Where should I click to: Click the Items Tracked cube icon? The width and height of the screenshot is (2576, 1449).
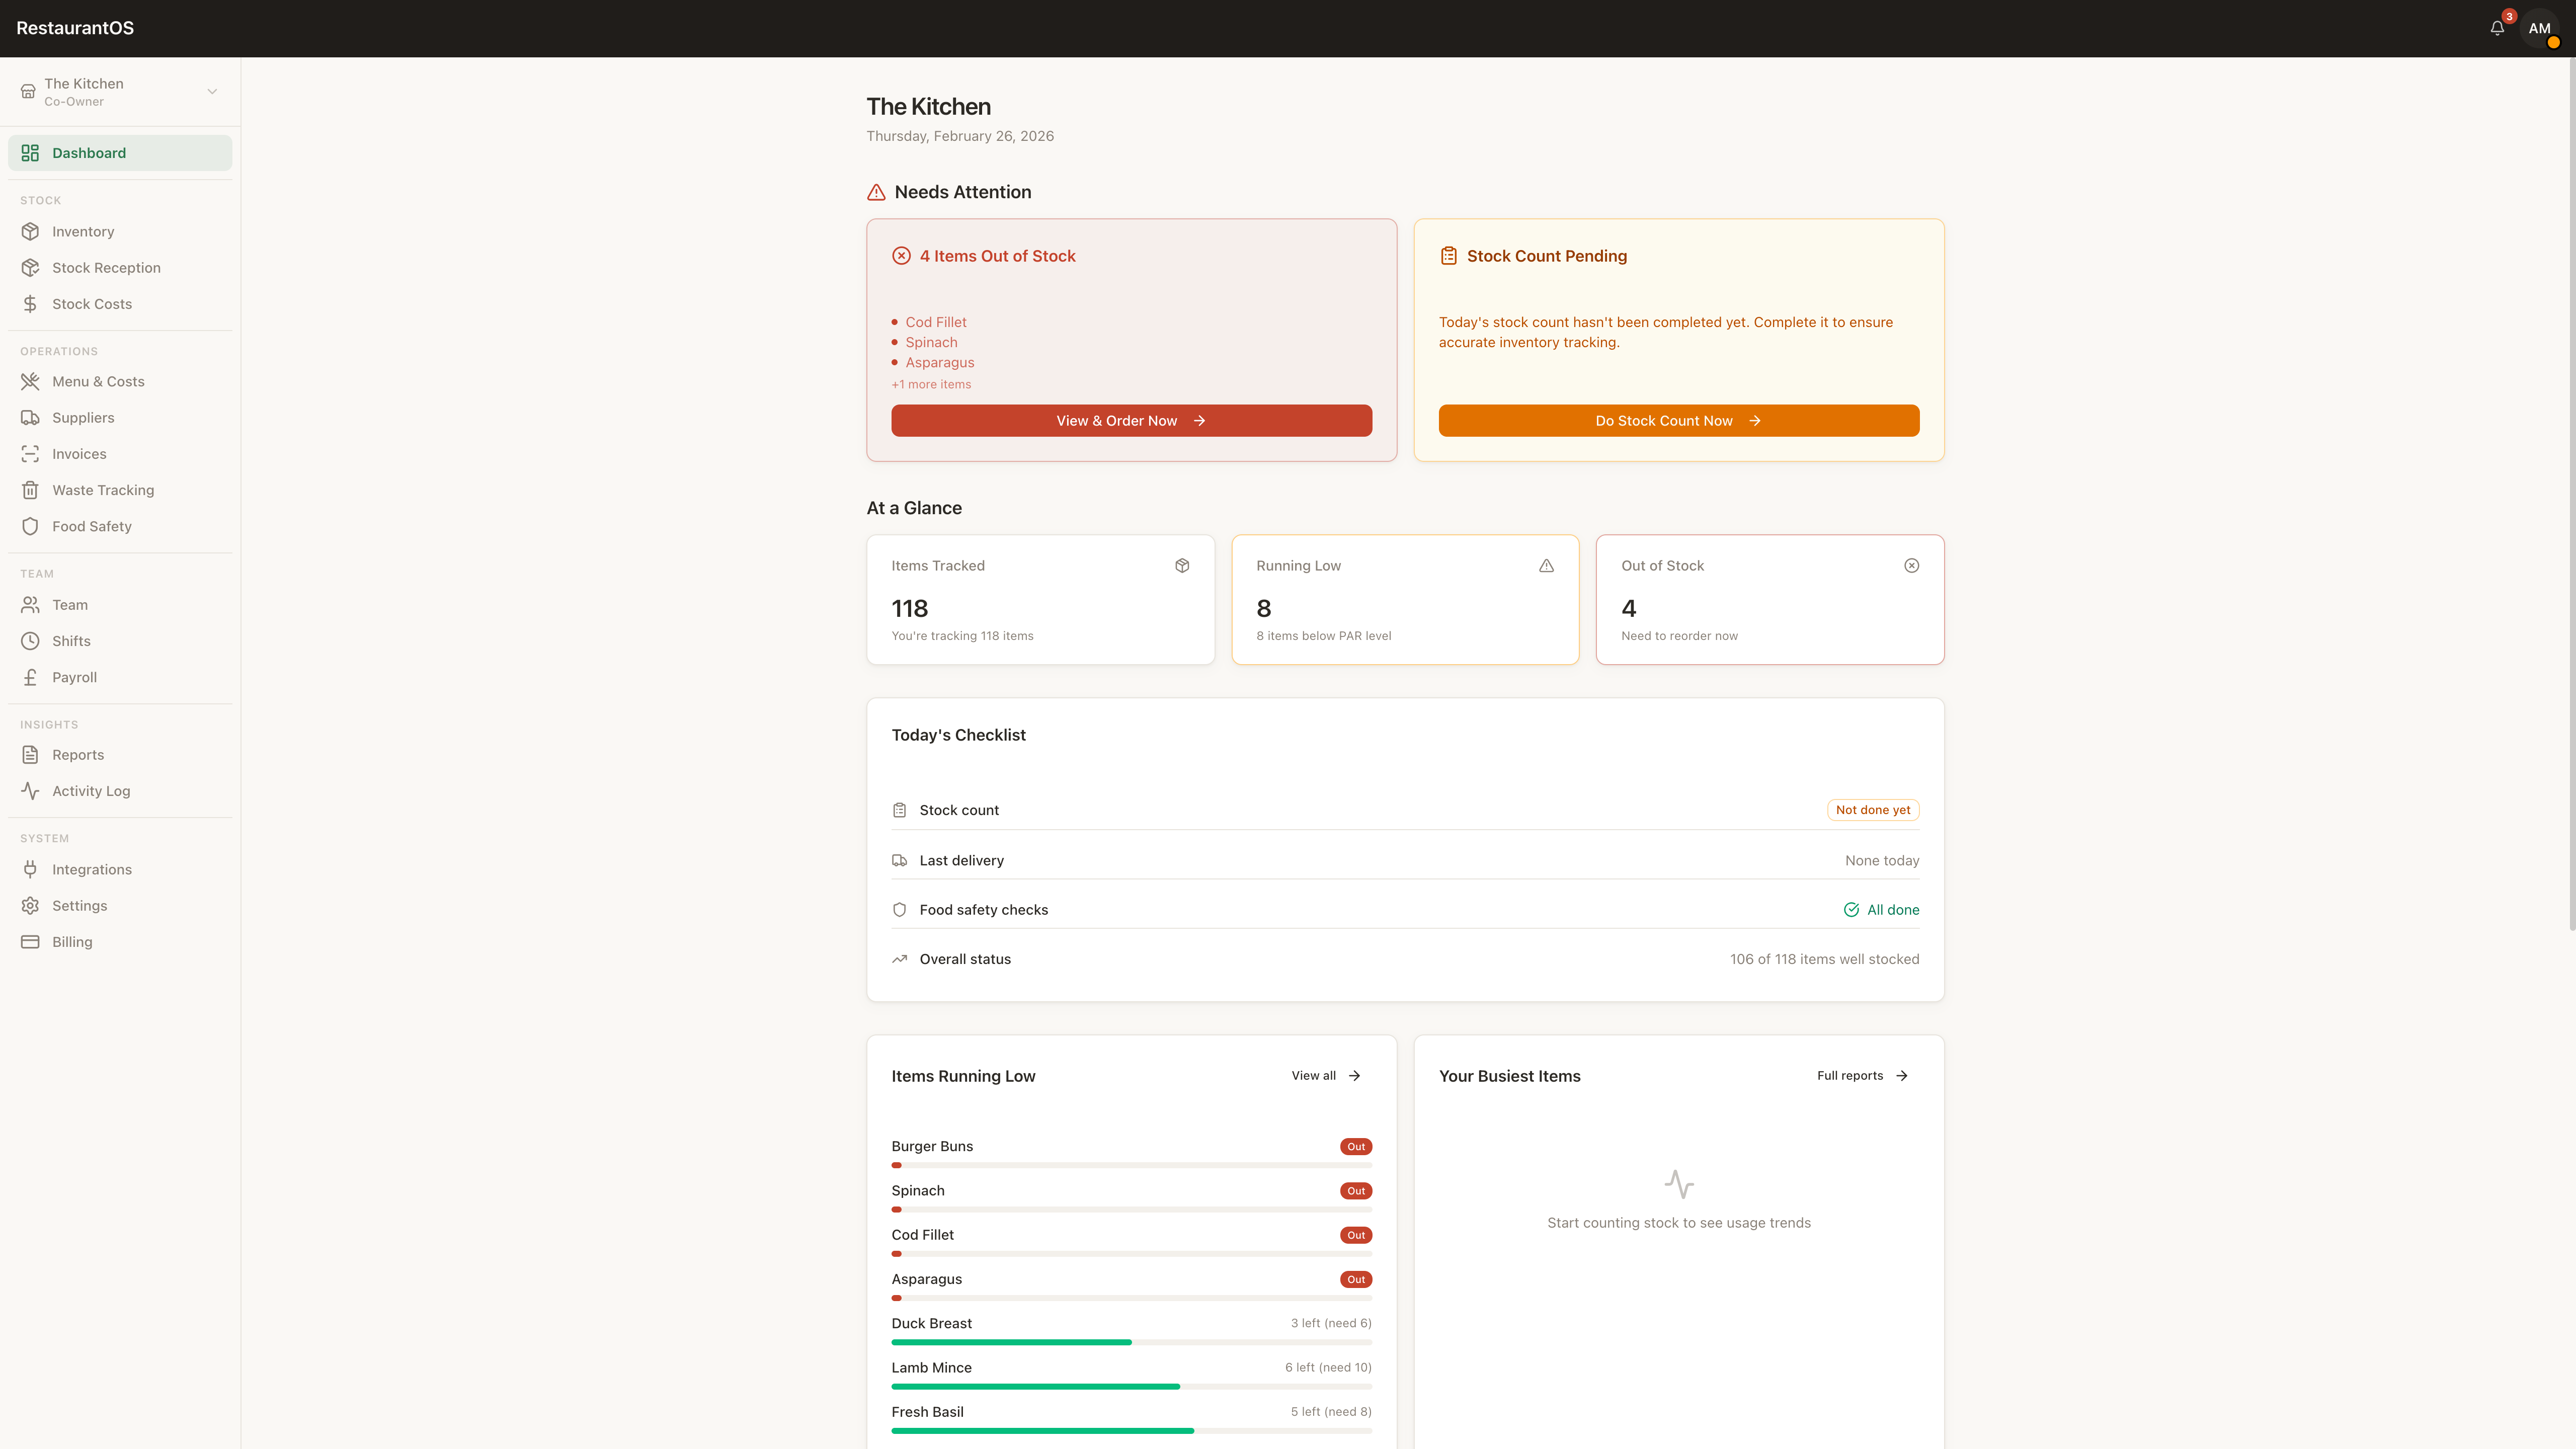[x=1182, y=566]
